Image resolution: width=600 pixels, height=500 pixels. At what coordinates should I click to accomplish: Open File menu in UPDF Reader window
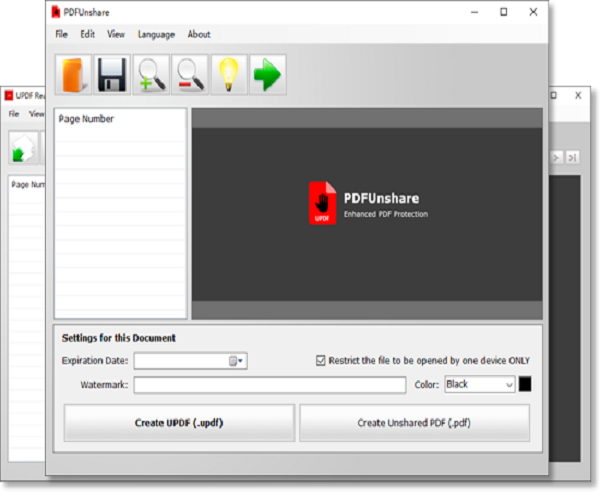14,114
